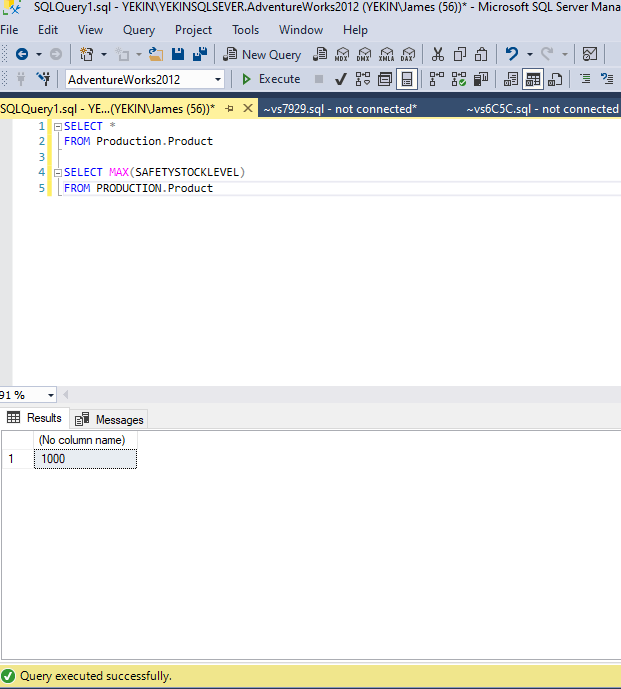Collapse the first SELECT * statement outline
This screenshot has width=621, height=689.
point(58,127)
